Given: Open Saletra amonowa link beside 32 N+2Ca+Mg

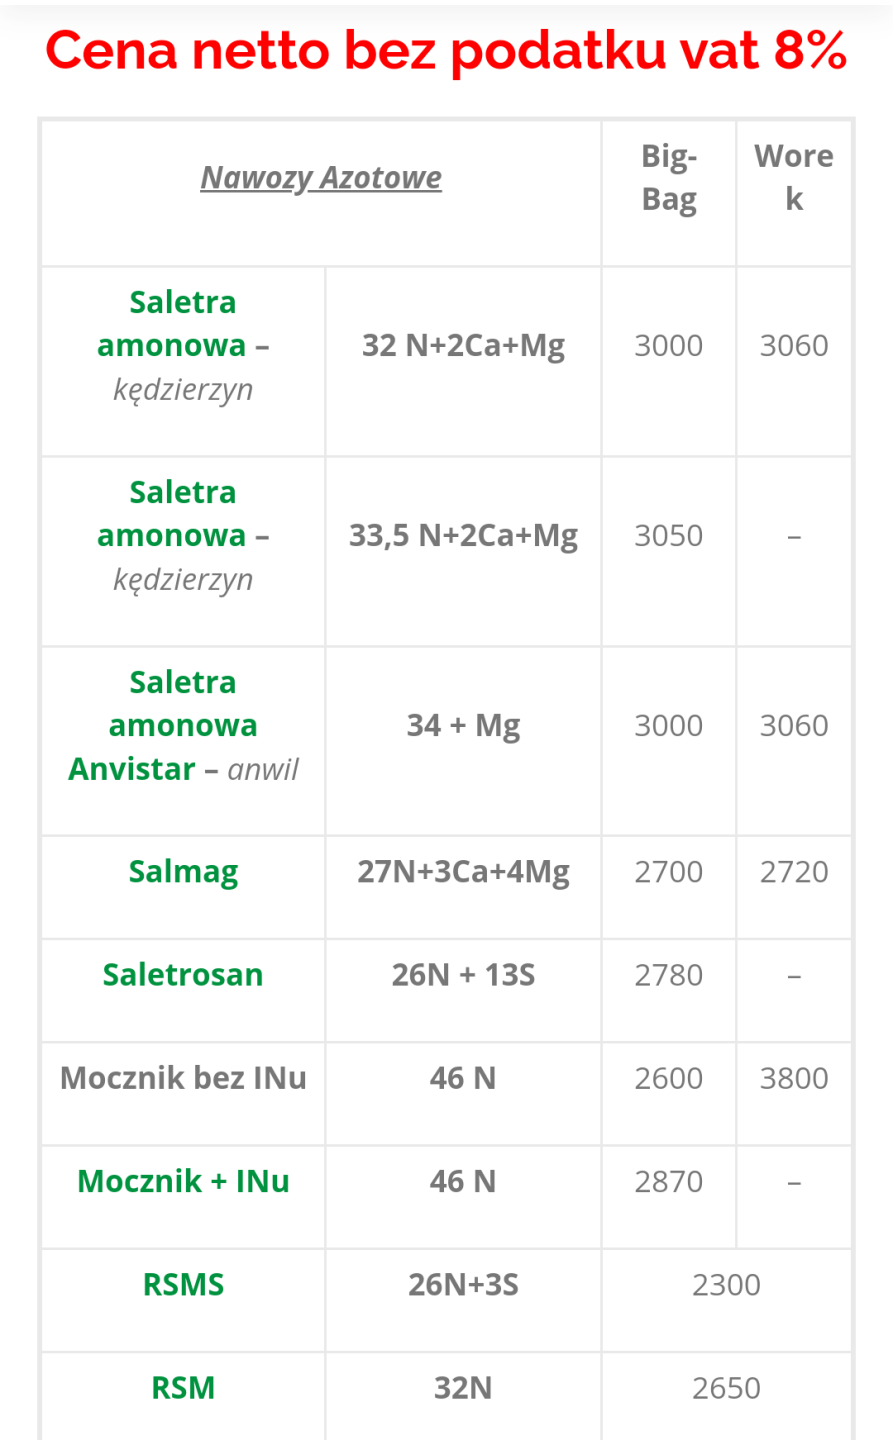Looking at the screenshot, I should click(x=183, y=323).
